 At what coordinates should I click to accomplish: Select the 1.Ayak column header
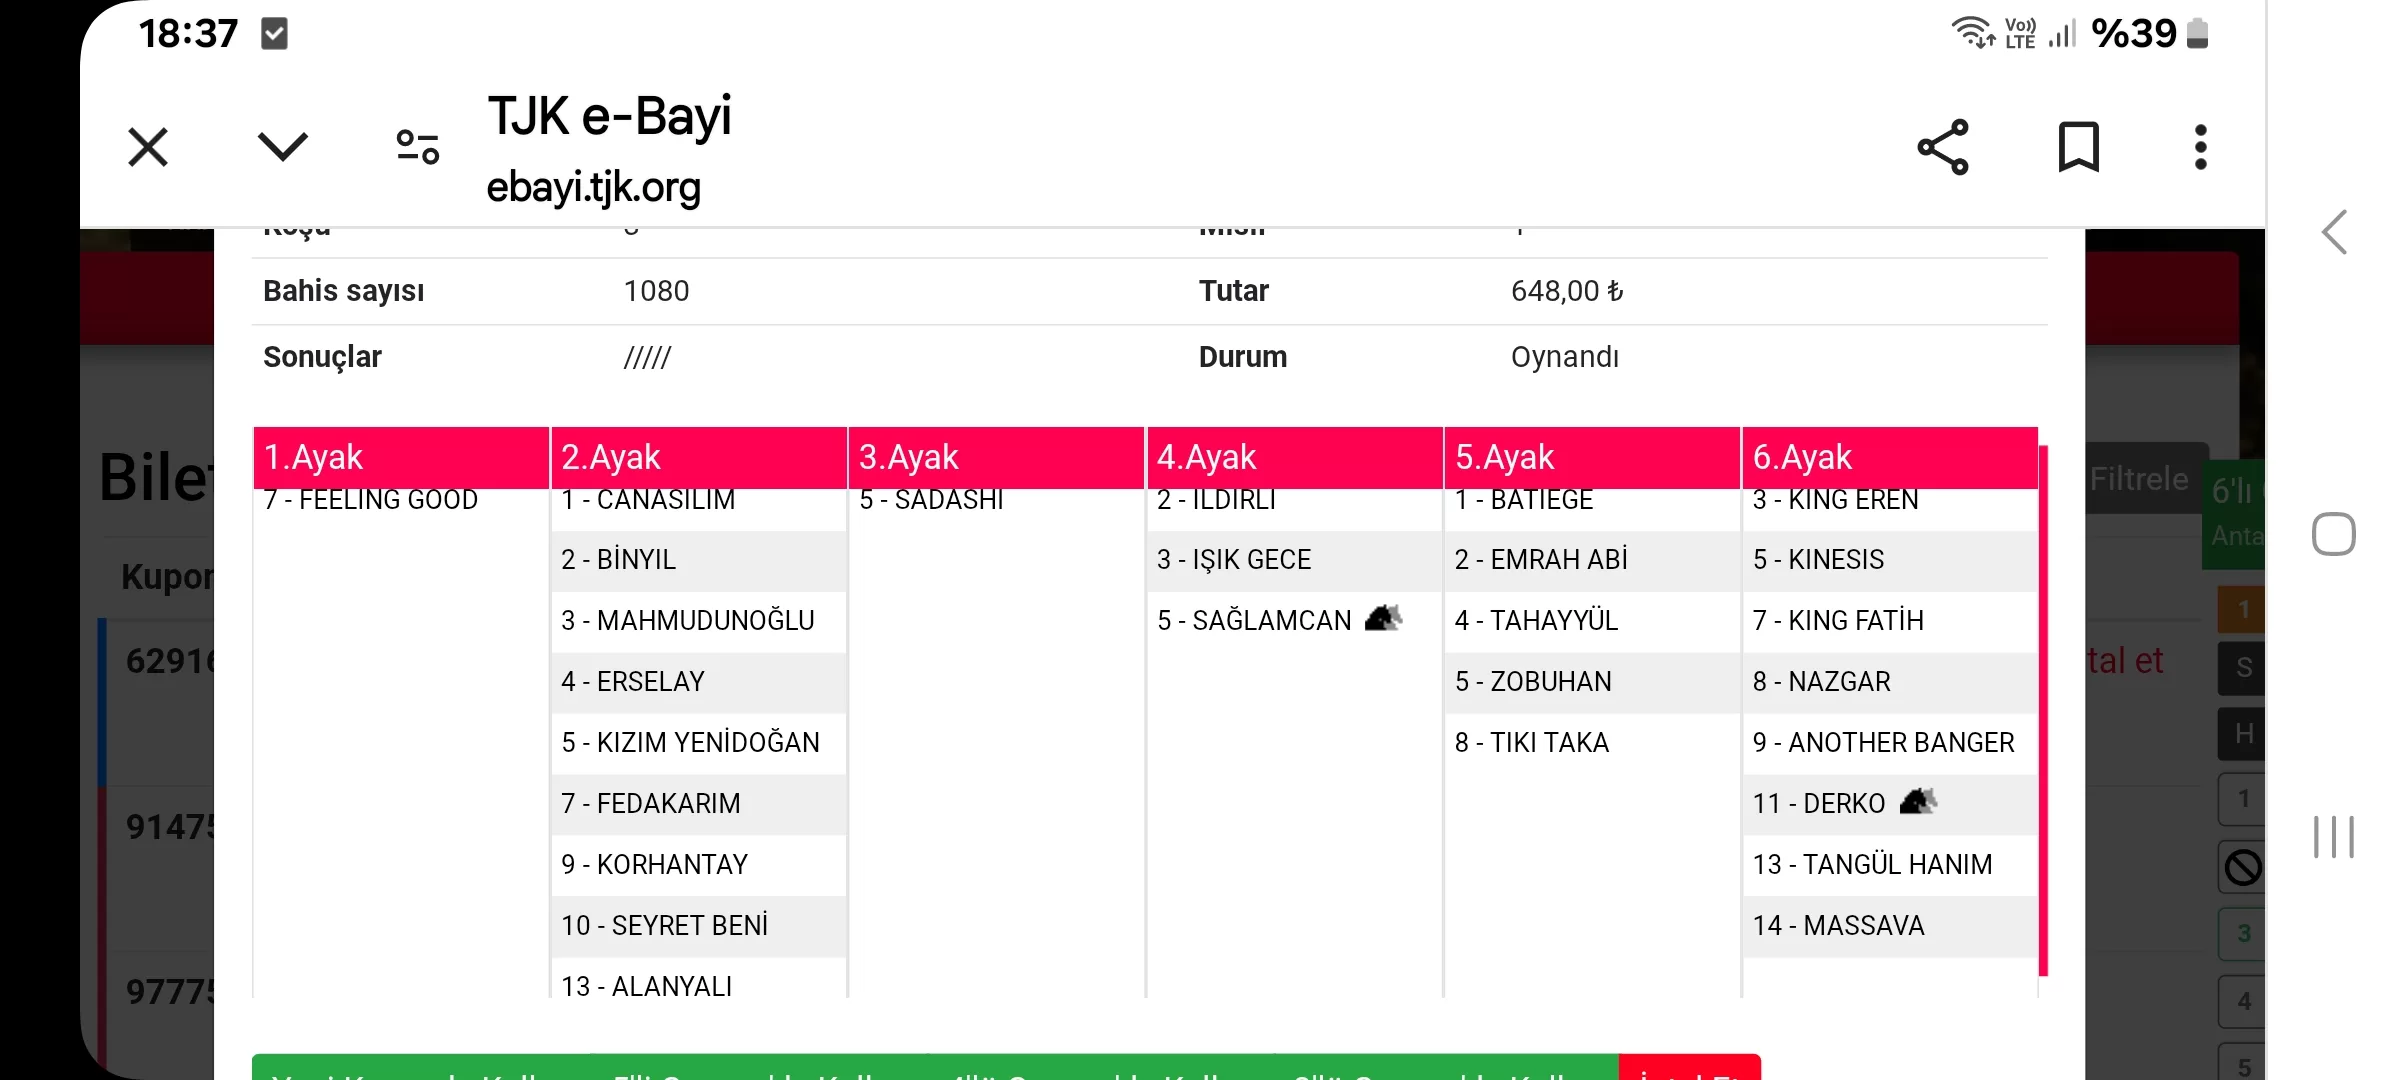[x=400, y=457]
